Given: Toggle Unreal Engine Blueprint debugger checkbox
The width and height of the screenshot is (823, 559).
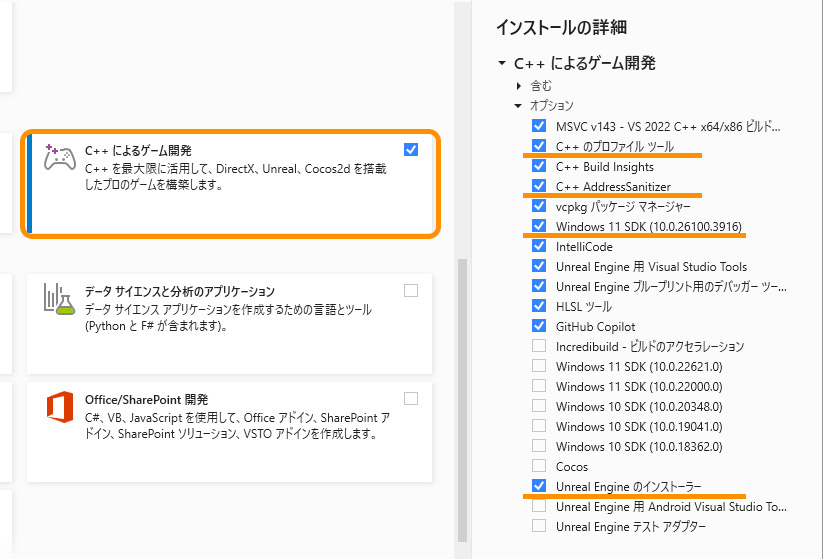Looking at the screenshot, I should point(539,285).
